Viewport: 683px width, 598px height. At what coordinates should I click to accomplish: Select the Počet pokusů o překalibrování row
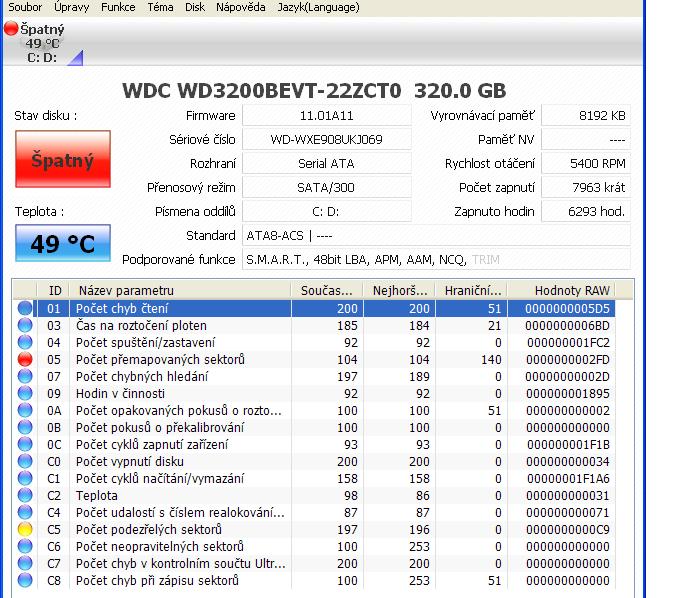tap(314, 427)
